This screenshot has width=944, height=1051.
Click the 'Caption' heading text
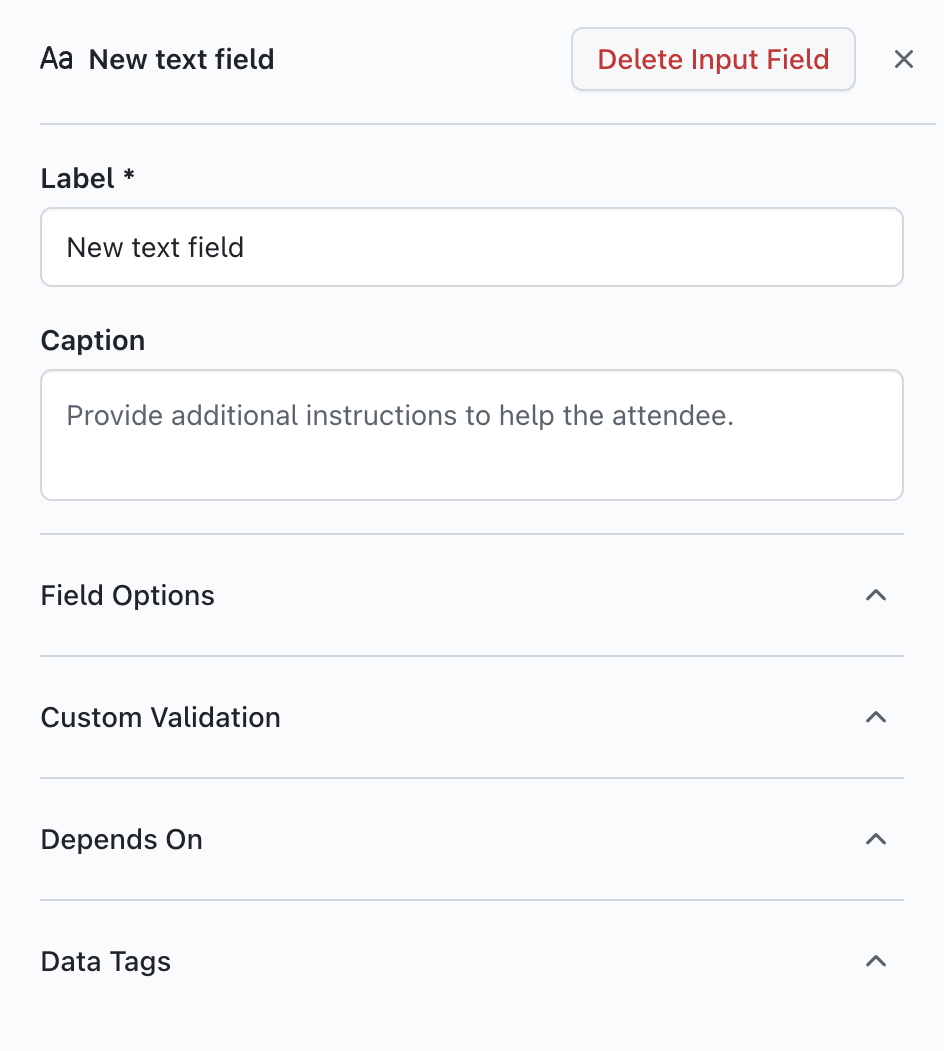pyautogui.click(x=93, y=341)
